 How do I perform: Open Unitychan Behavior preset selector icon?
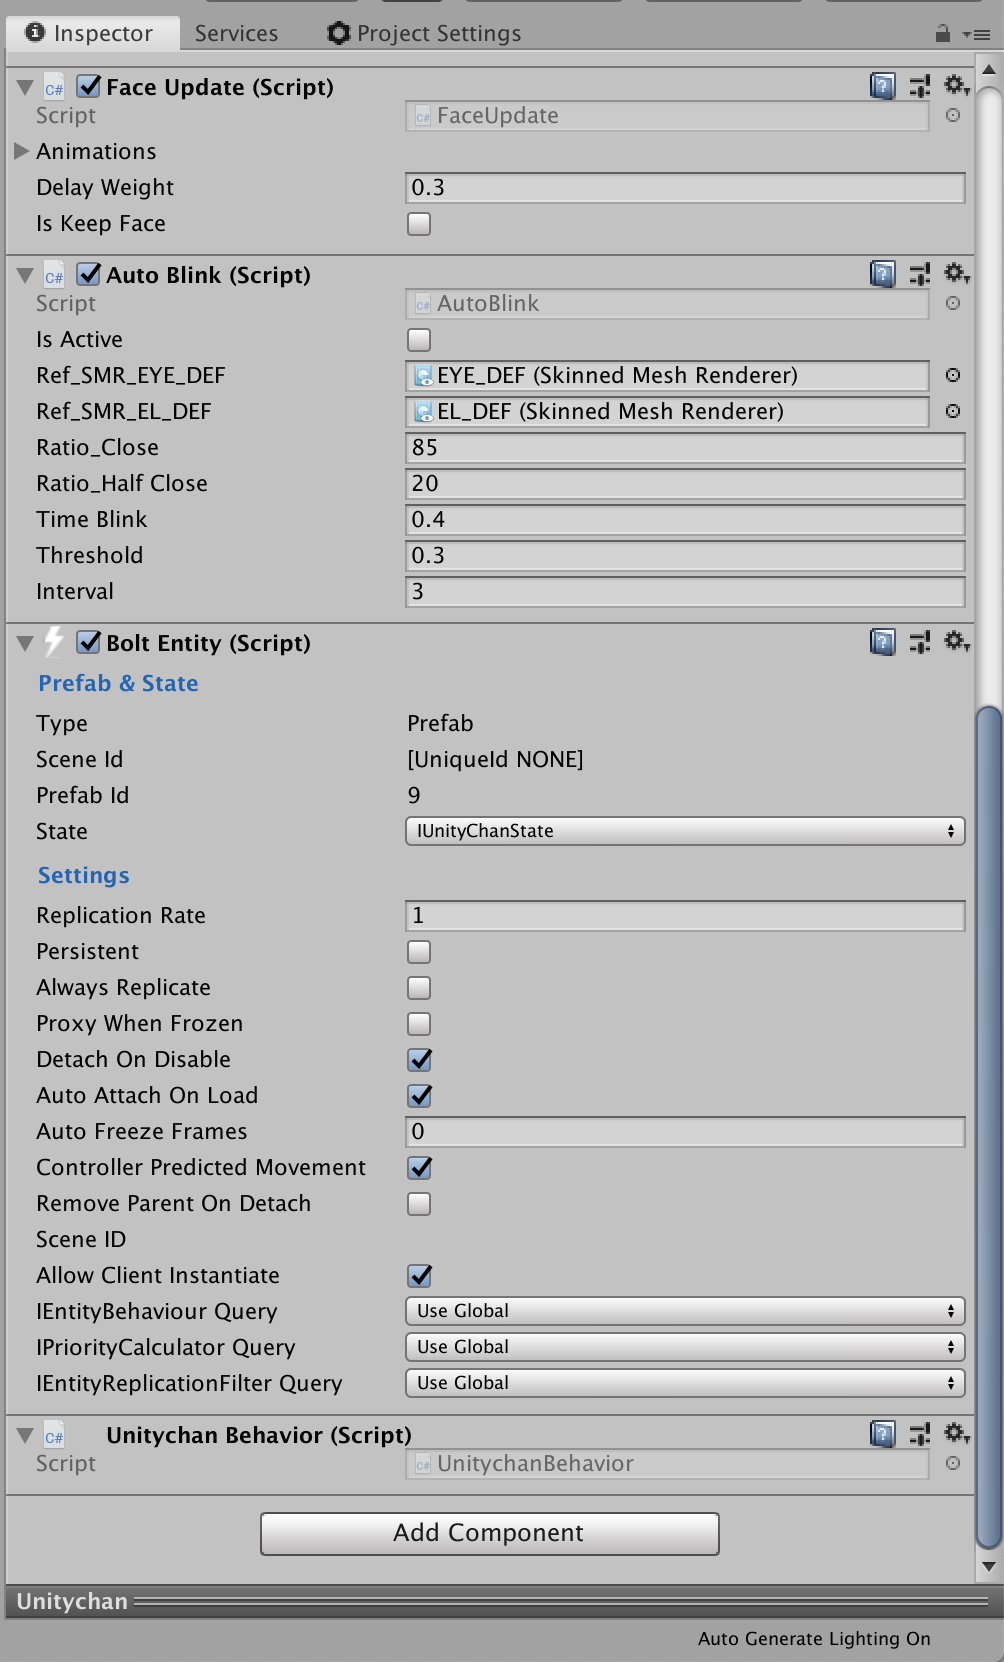tap(920, 1434)
